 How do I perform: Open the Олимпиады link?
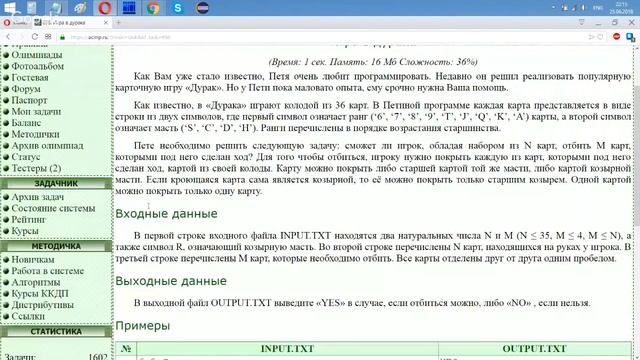click(37, 55)
